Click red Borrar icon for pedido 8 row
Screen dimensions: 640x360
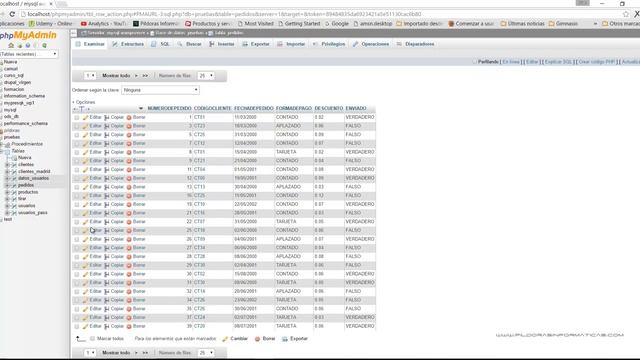click(129, 152)
